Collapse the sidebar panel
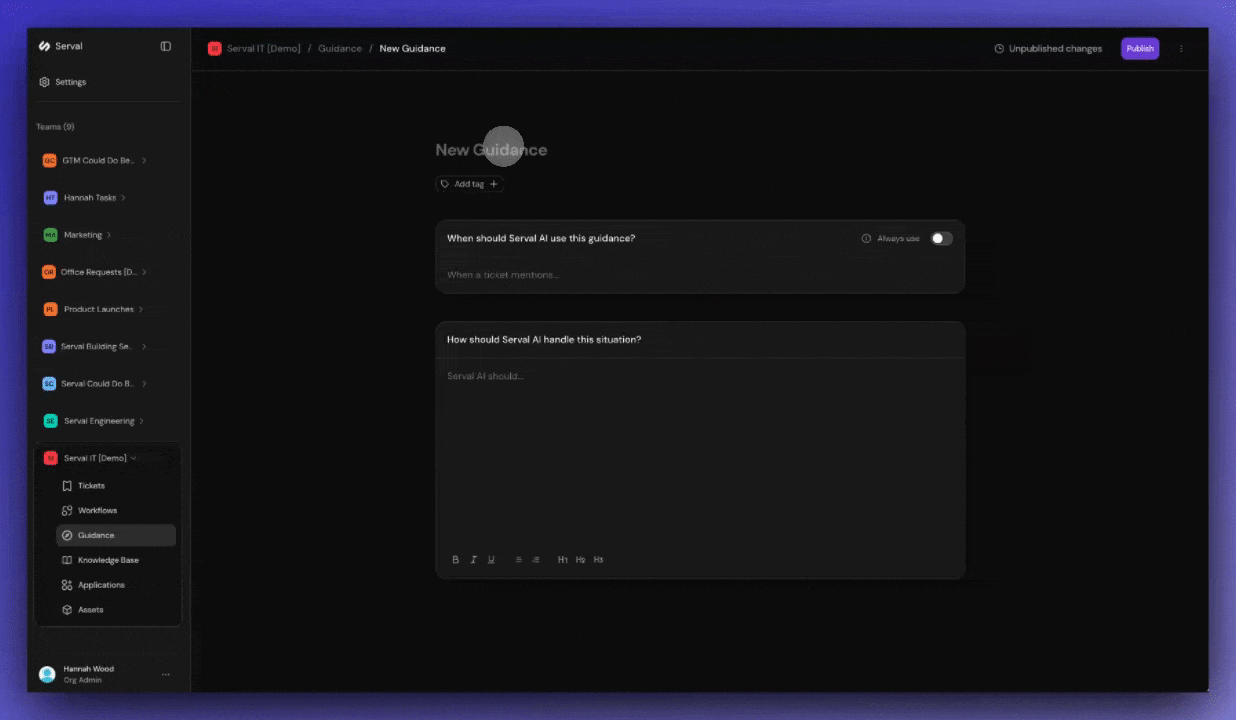The width and height of the screenshot is (1236, 720). pyautogui.click(x=166, y=45)
